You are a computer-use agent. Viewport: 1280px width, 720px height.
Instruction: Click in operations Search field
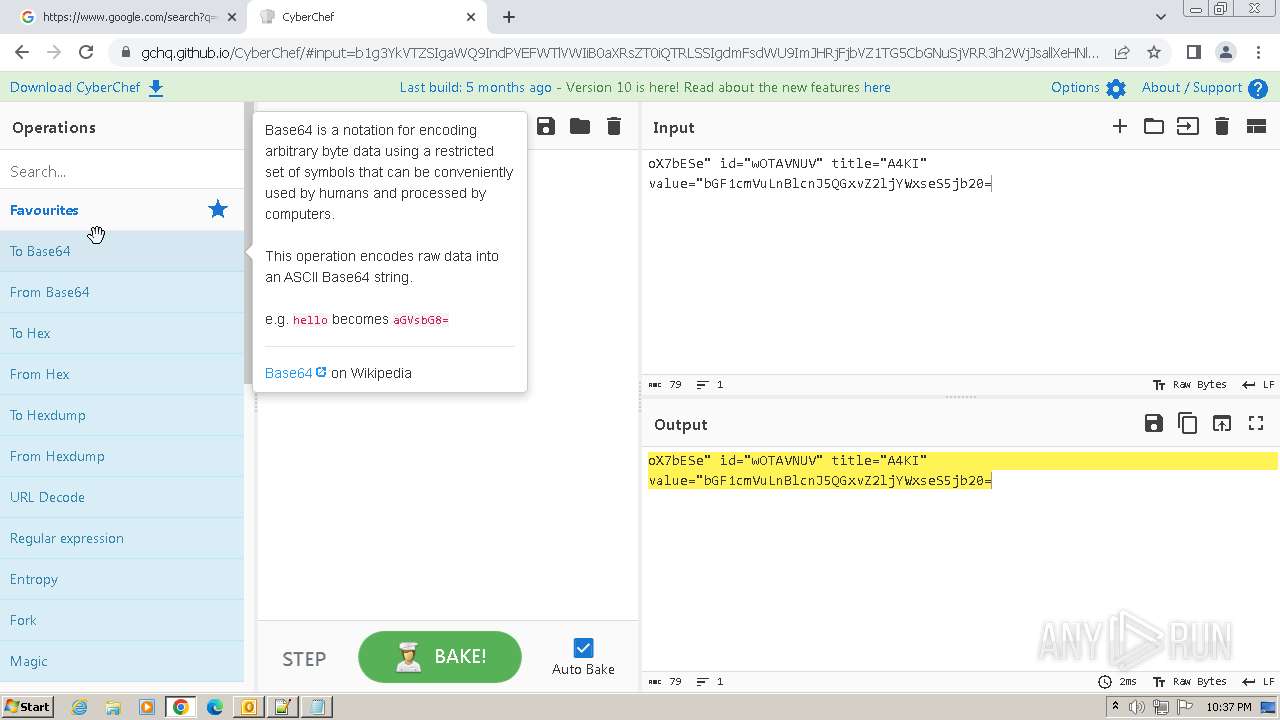pos(122,171)
